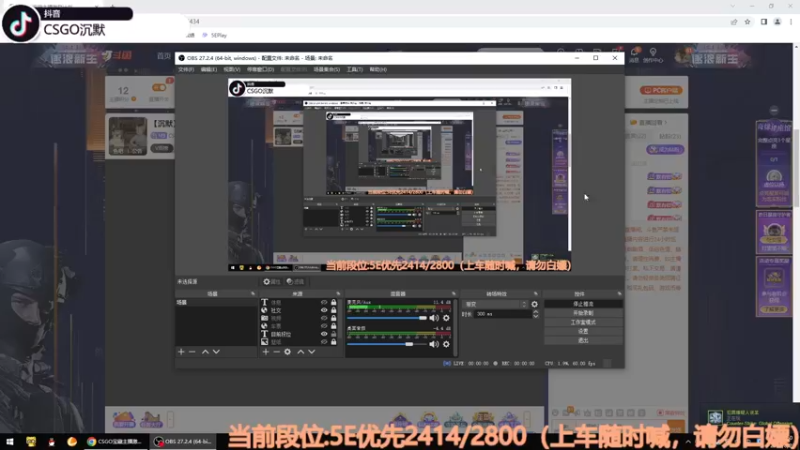Open 视图(V) menu in OBS
The width and height of the screenshot is (800, 450).
coord(232,69)
